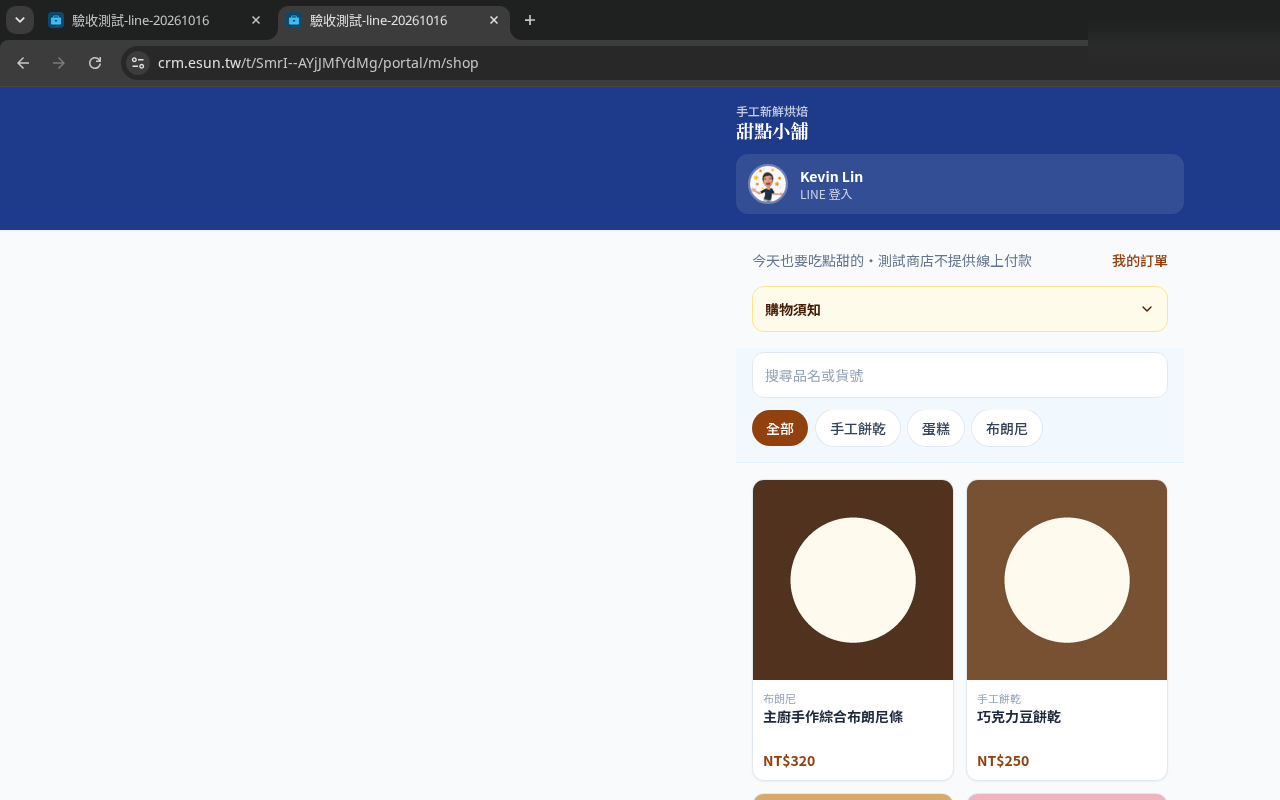Expand the 購物須知 section
This screenshot has height=800, width=1280.
coord(960,309)
